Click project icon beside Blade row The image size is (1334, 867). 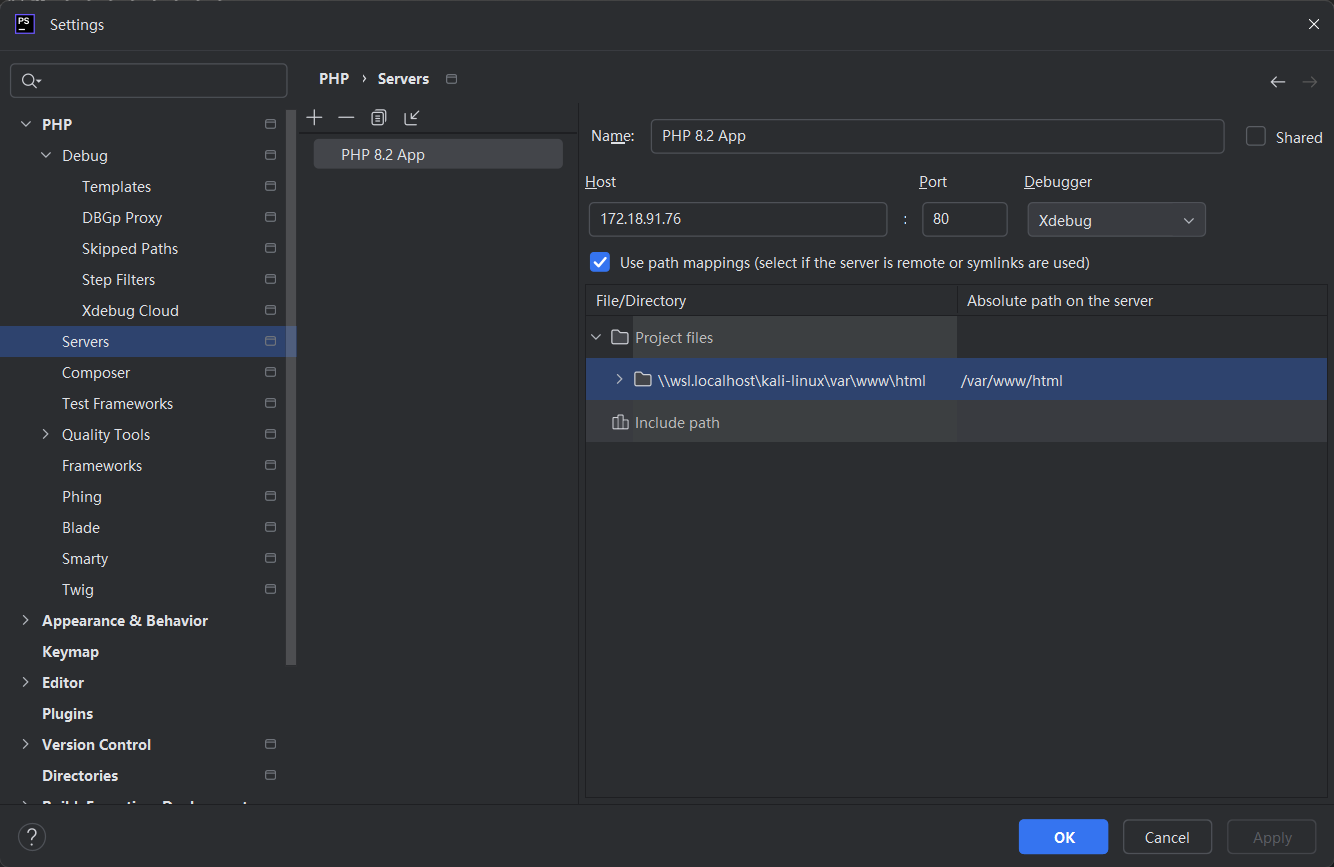270,527
